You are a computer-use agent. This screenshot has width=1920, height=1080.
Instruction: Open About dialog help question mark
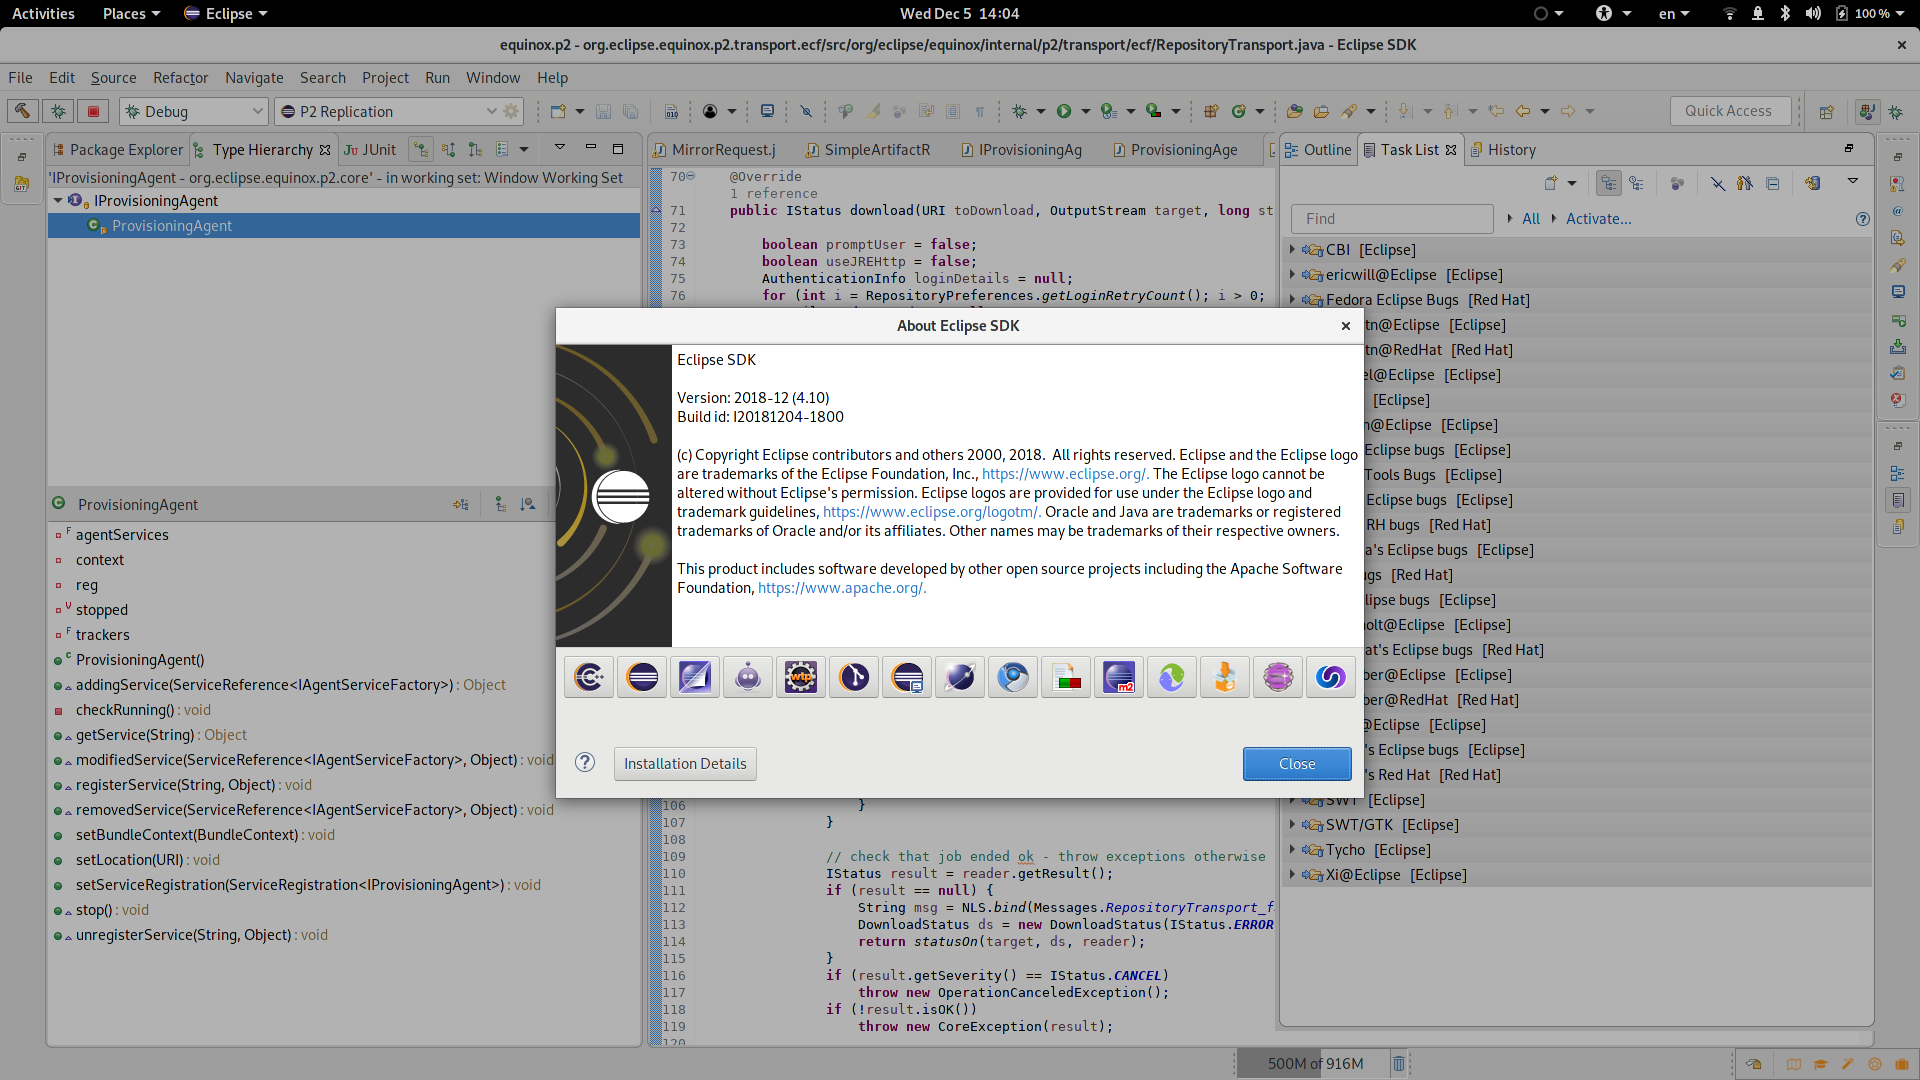585,763
